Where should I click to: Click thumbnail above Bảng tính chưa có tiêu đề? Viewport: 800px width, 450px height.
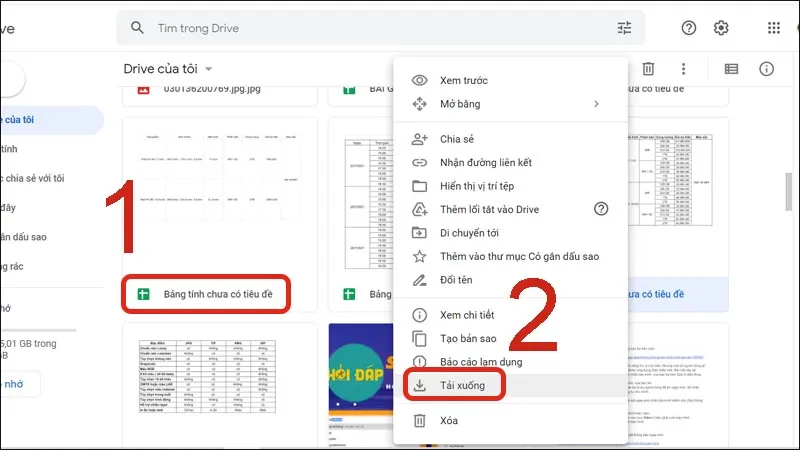(220, 198)
